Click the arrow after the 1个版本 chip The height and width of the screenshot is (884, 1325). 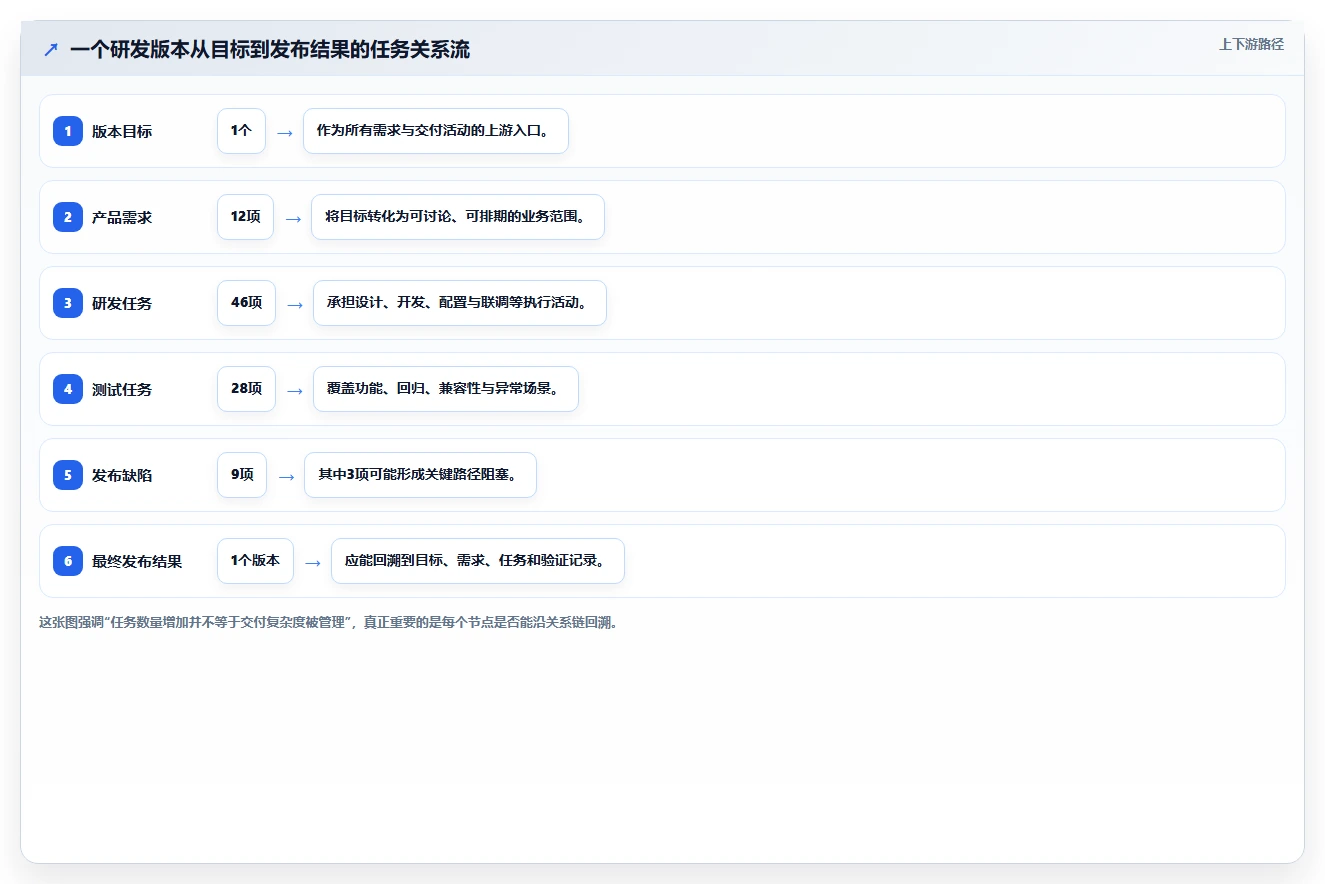coord(312,562)
